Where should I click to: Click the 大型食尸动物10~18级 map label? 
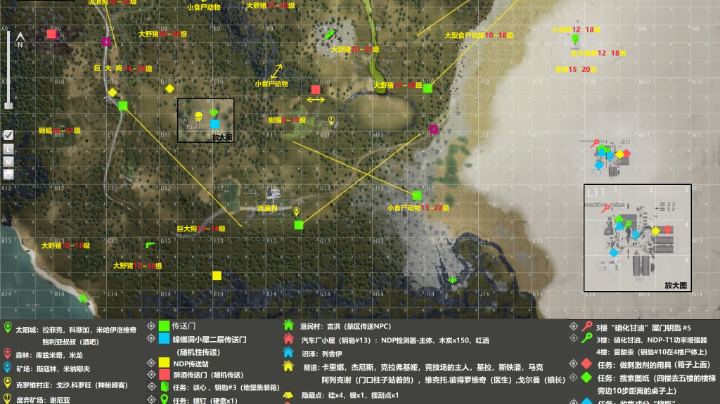[479, 35]
